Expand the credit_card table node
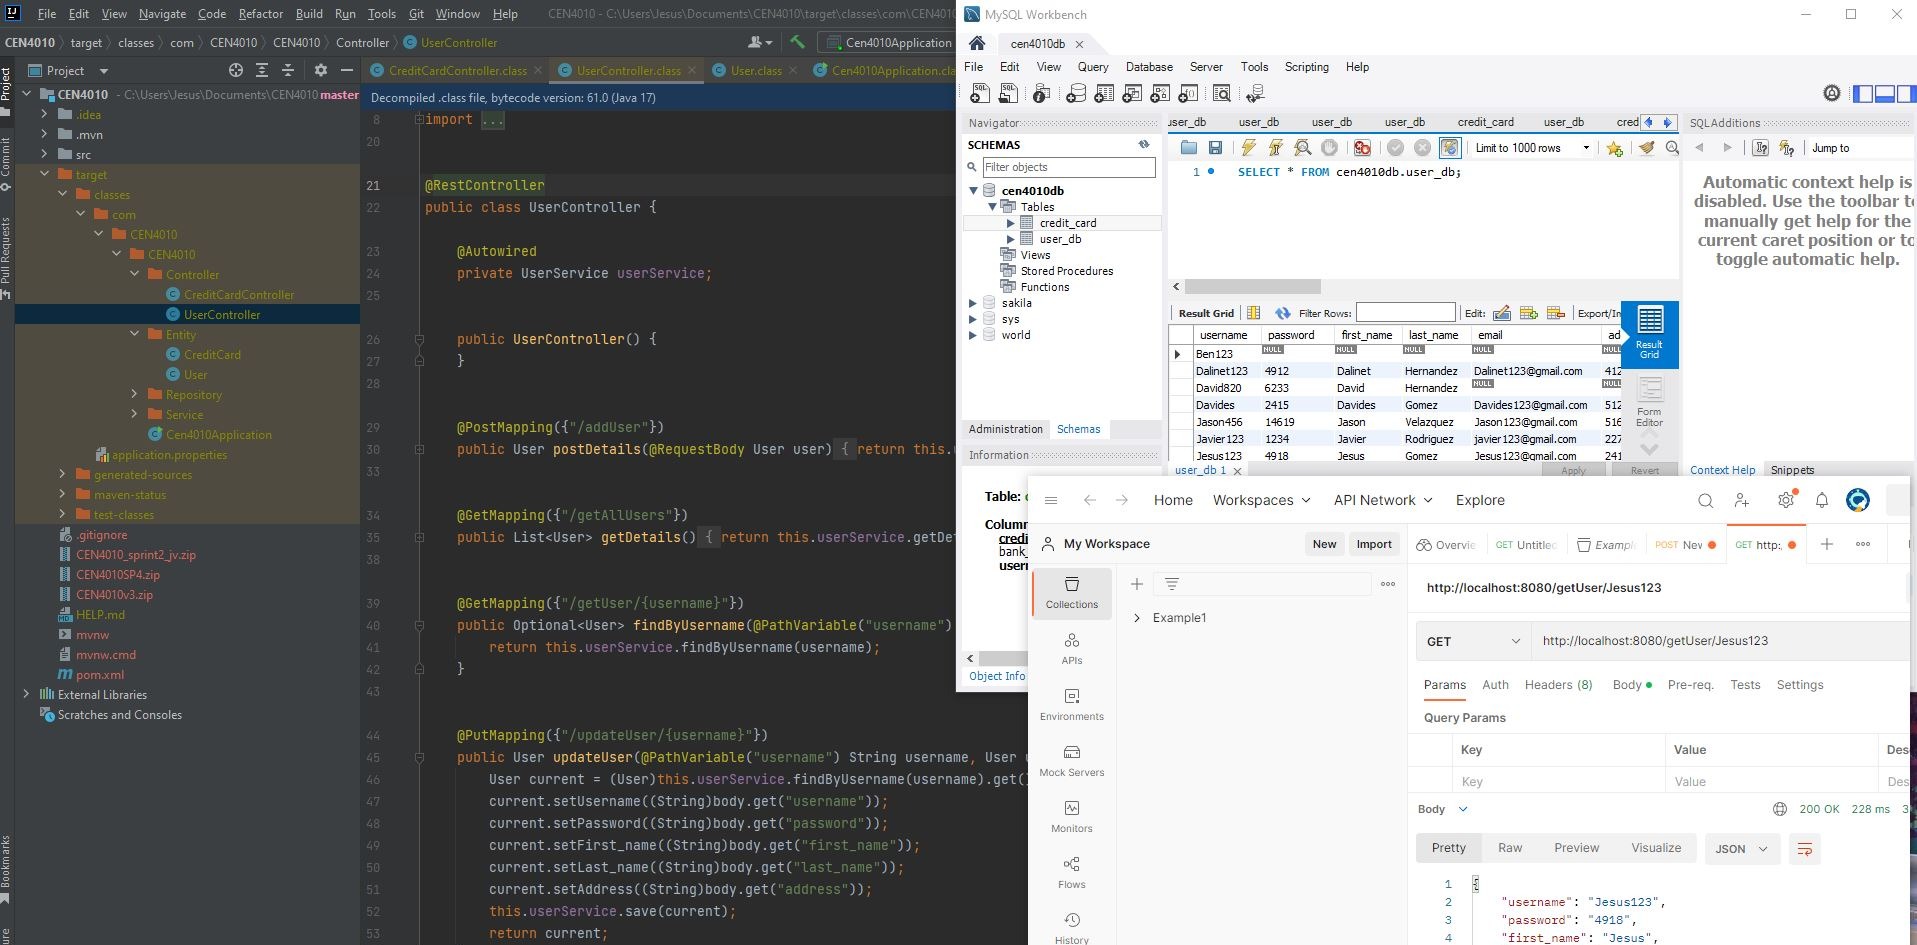1917x945 pixels. click(1010, 223)
